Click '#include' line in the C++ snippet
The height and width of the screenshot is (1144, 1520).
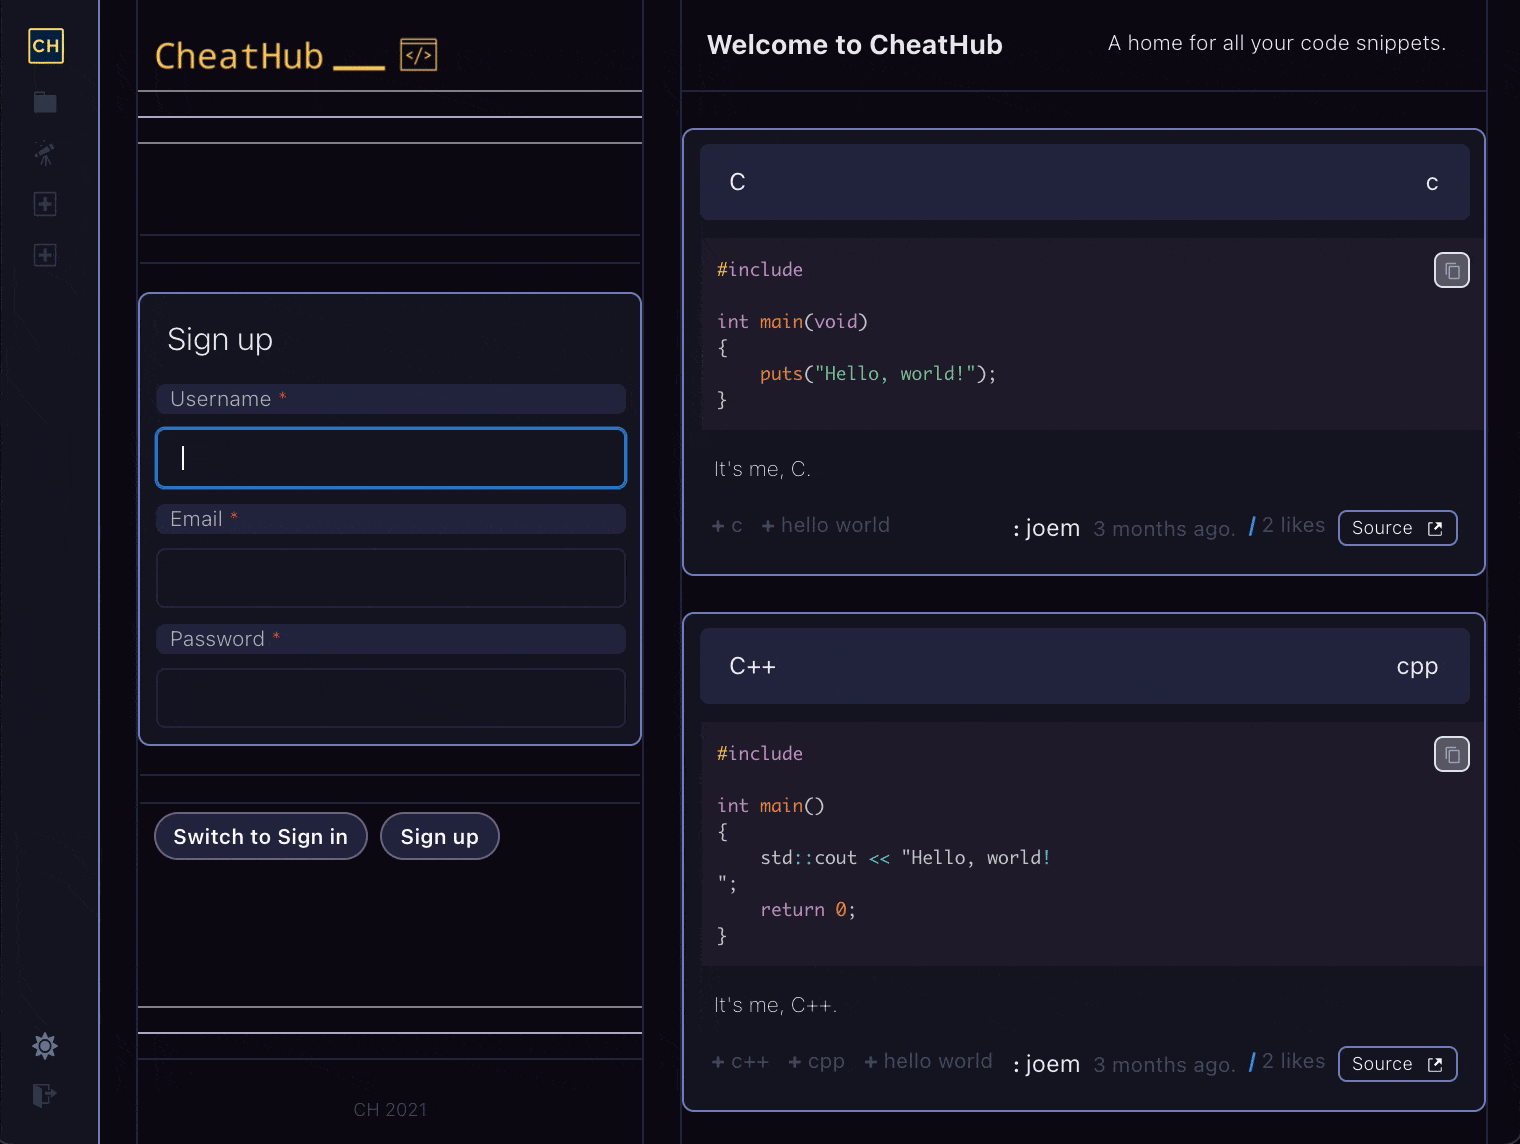pyautogui.click(x=760, y=754)
